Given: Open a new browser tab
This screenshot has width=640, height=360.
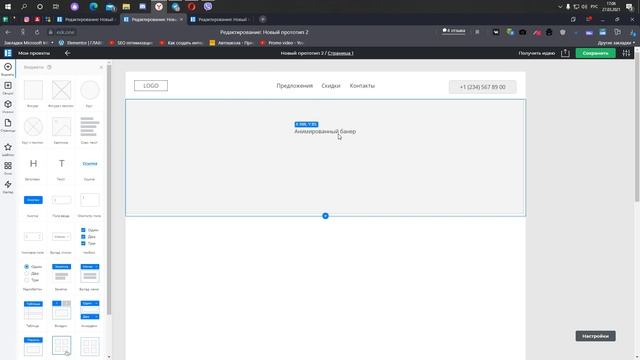Looking at the screenshot, I should coord(263,19).
